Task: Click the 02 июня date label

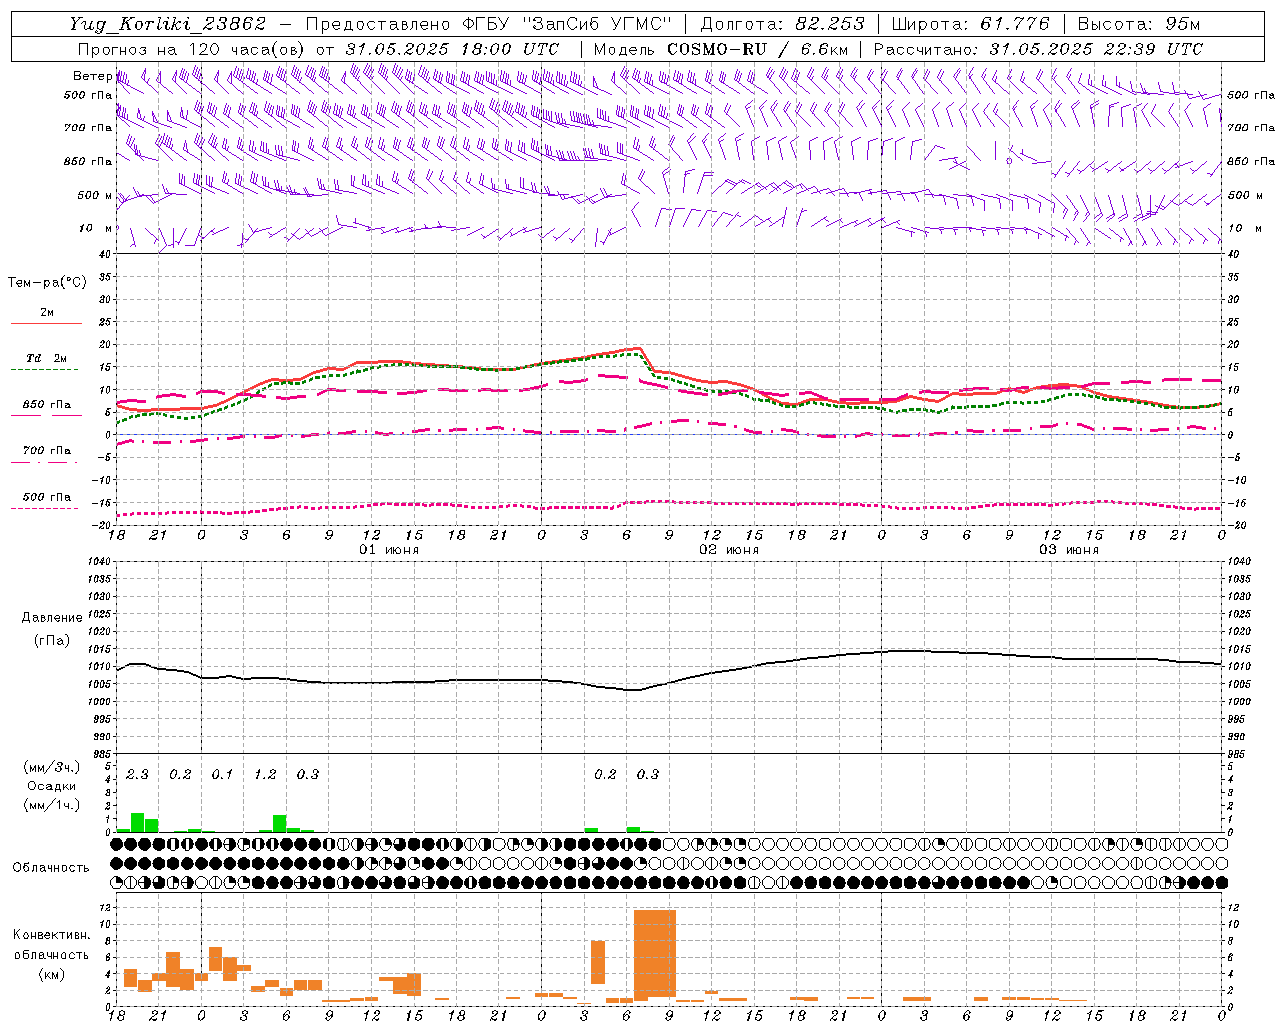Action: pos(729,550)
